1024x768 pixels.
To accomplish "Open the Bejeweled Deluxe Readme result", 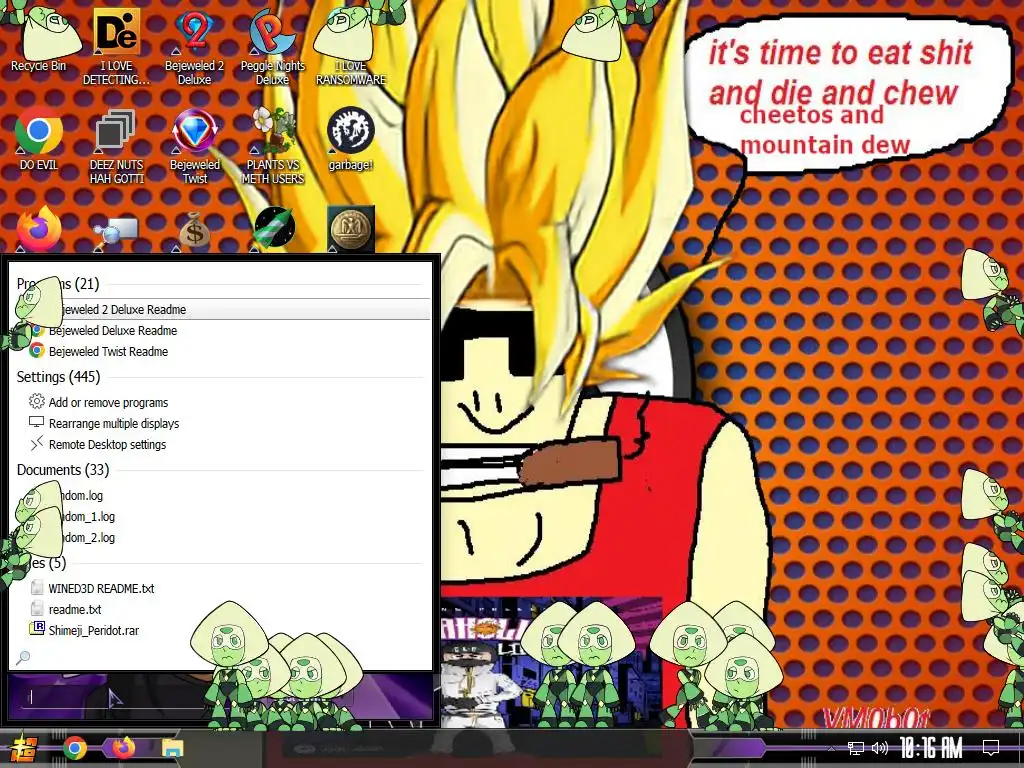I will pos(223,330).
